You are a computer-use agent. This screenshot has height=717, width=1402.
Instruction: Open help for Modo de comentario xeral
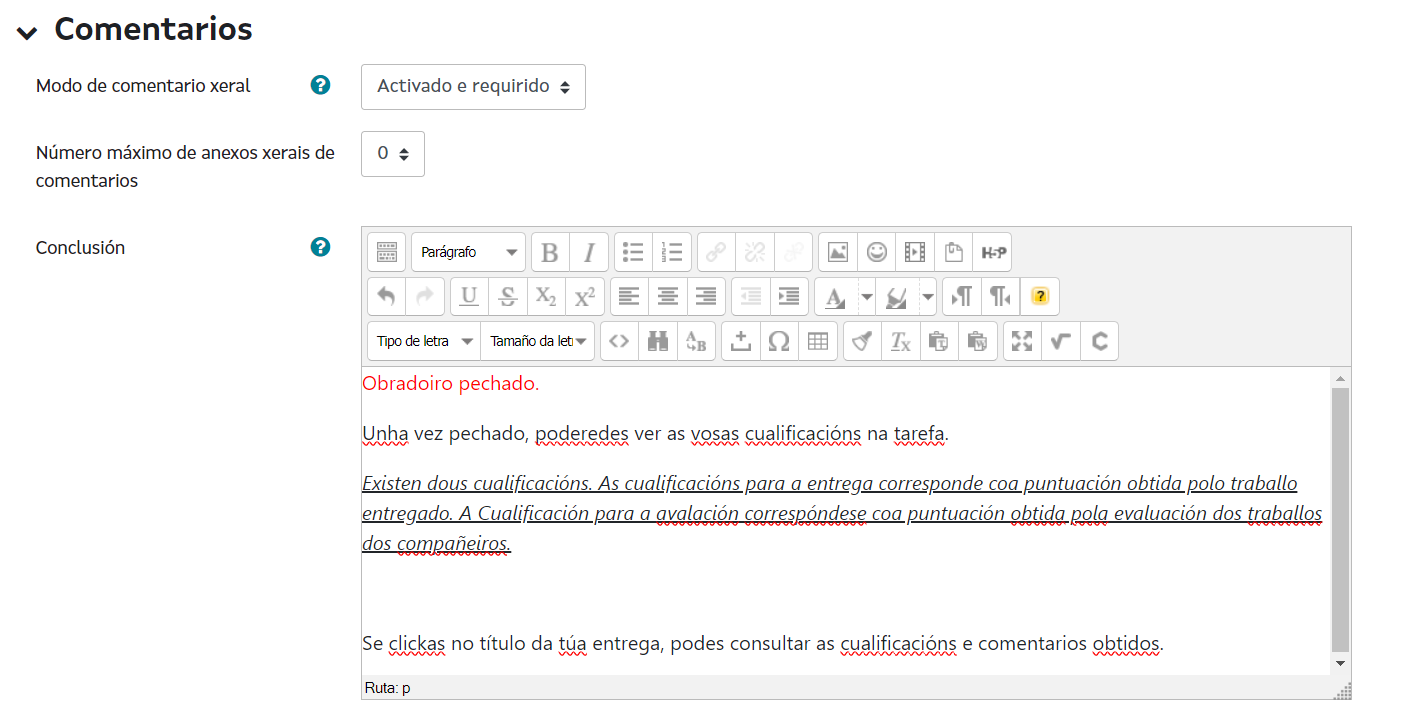[320, 86]
